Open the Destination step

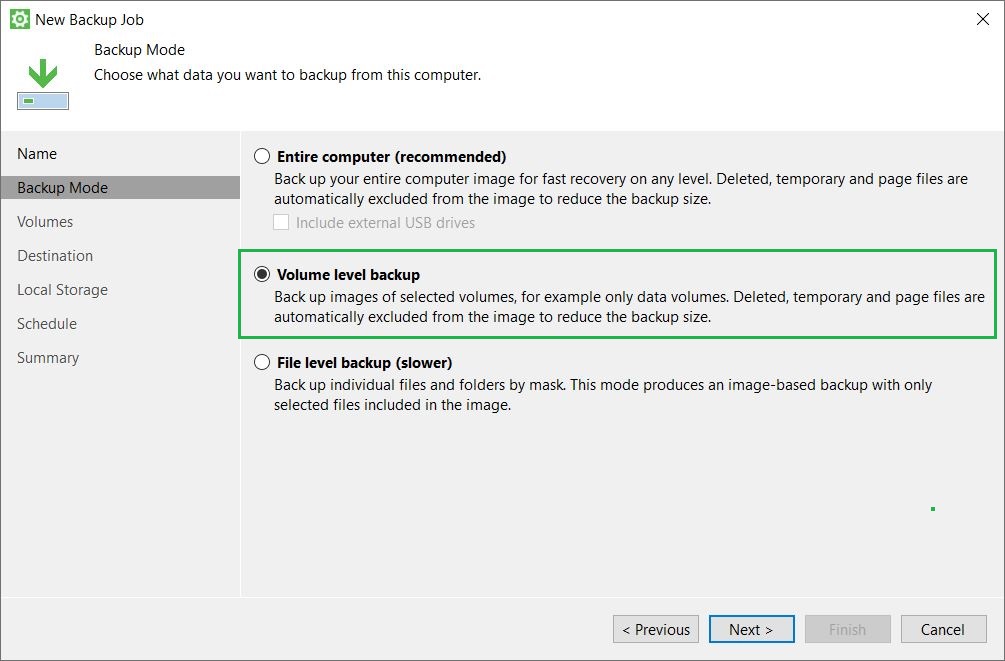tap(55, 255)
